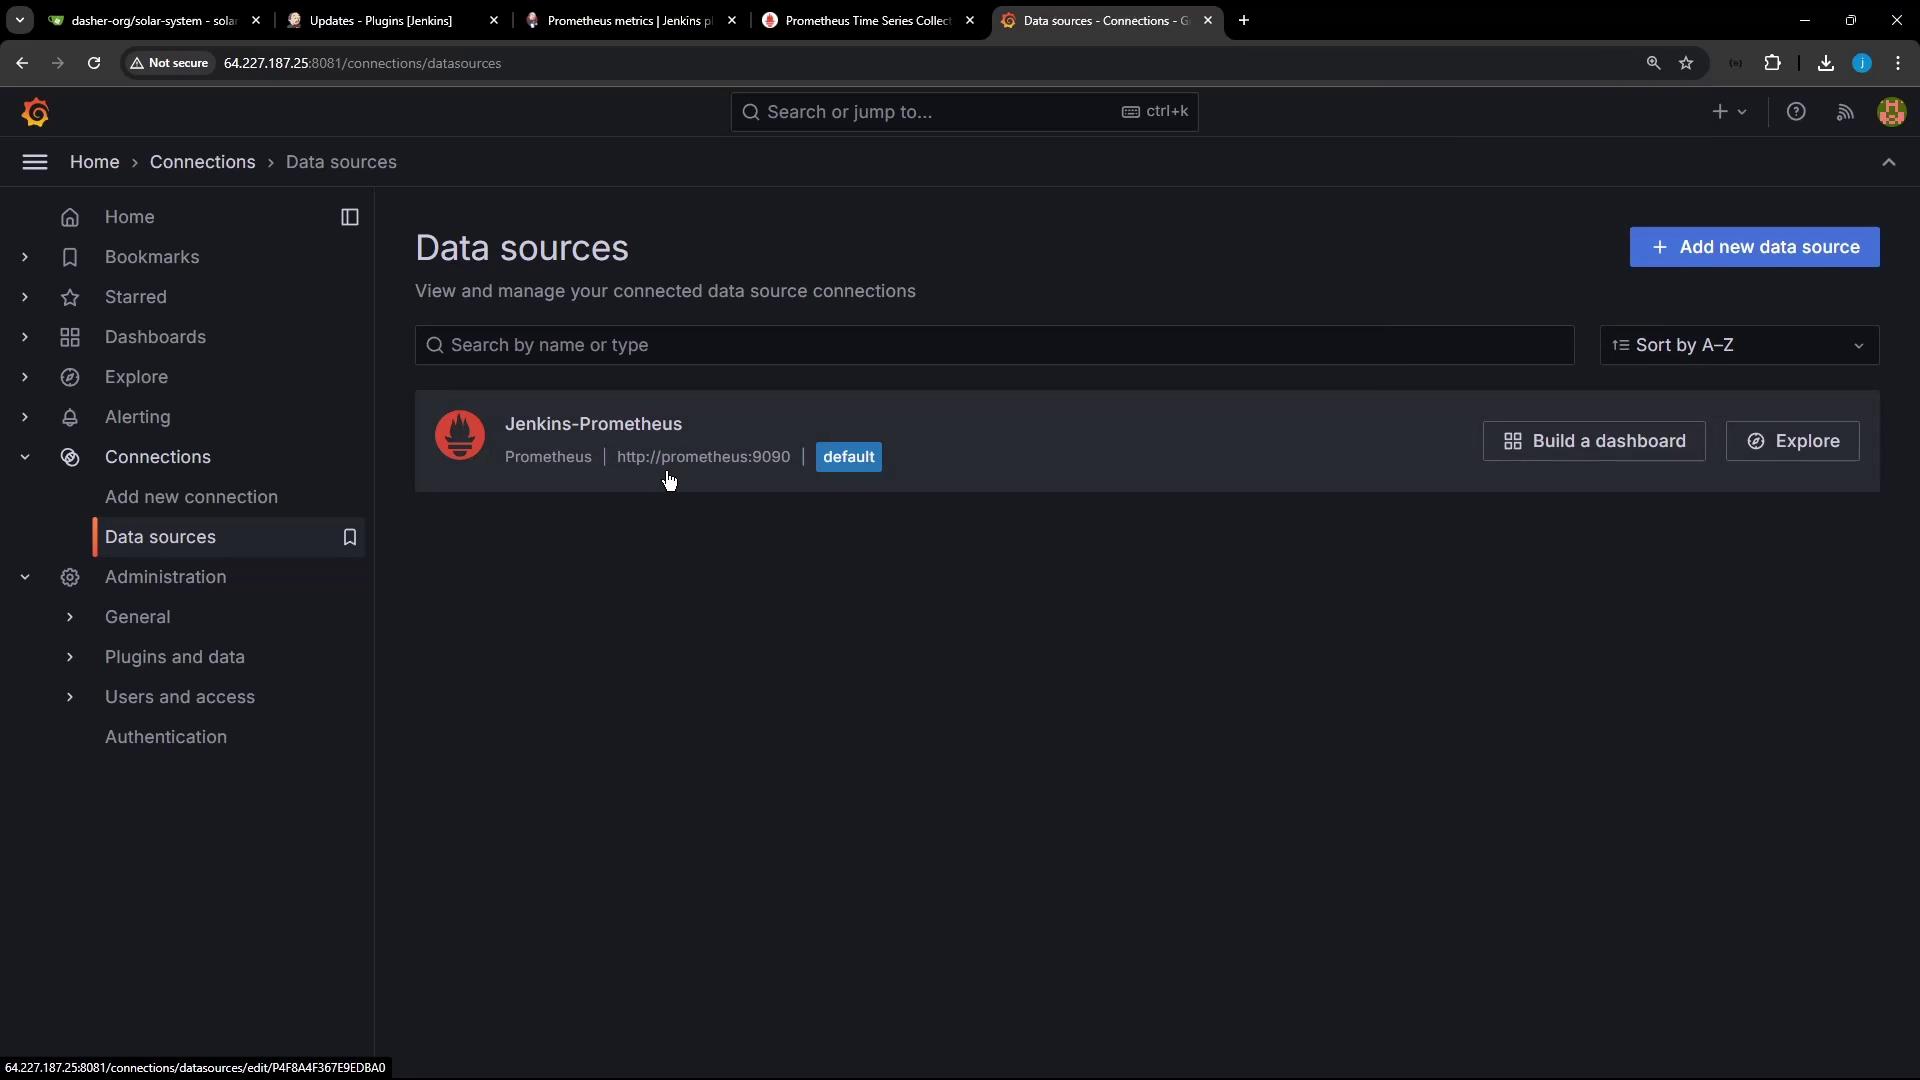Open the Sort by A–Z dropdown

click(1739, 345)
